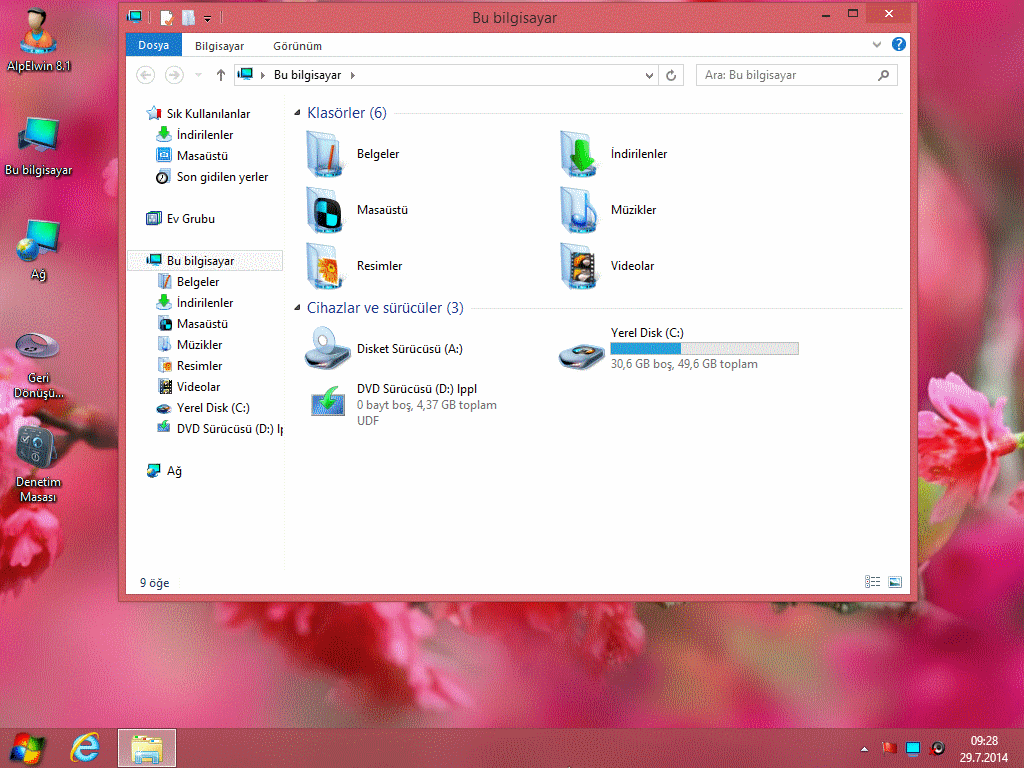The image size is (1024, 768).
Task: Collapse the Klasörler (6) group
Action: tap(298, 114)
